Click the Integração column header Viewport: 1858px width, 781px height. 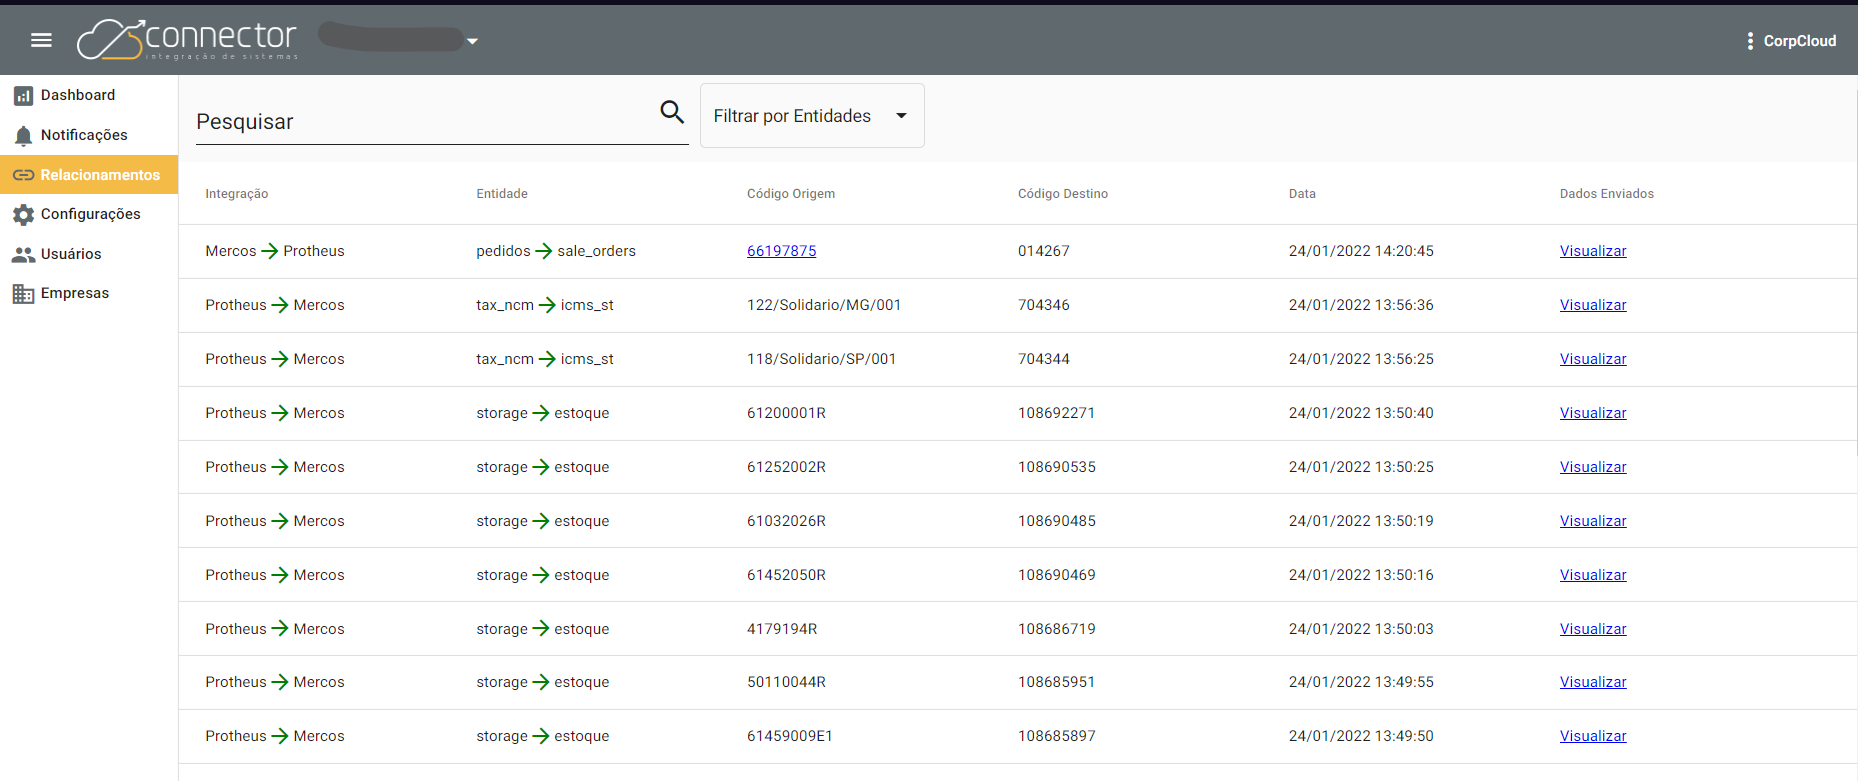[237, 194]
